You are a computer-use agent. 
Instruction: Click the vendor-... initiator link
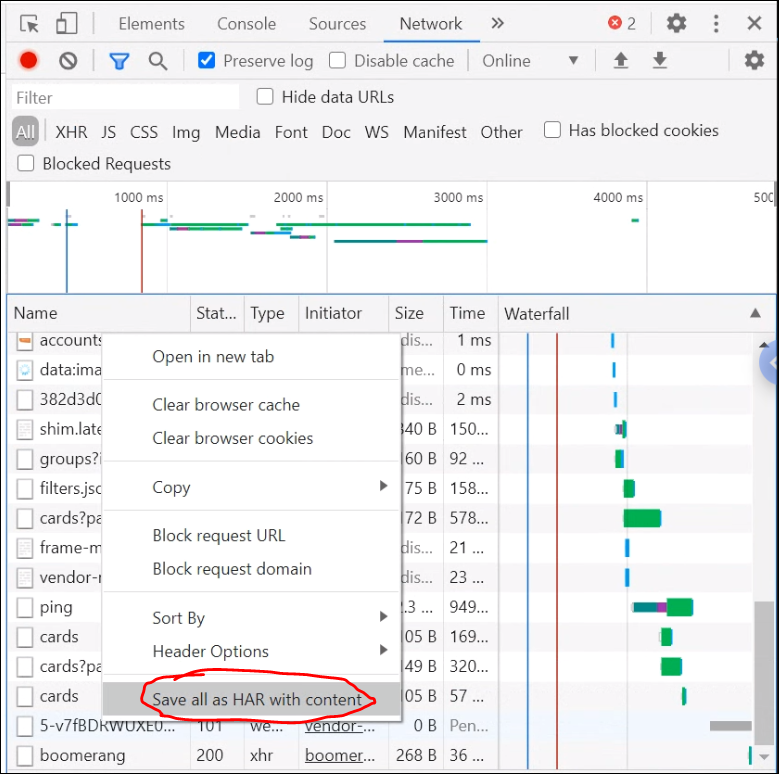coord(340,725)
